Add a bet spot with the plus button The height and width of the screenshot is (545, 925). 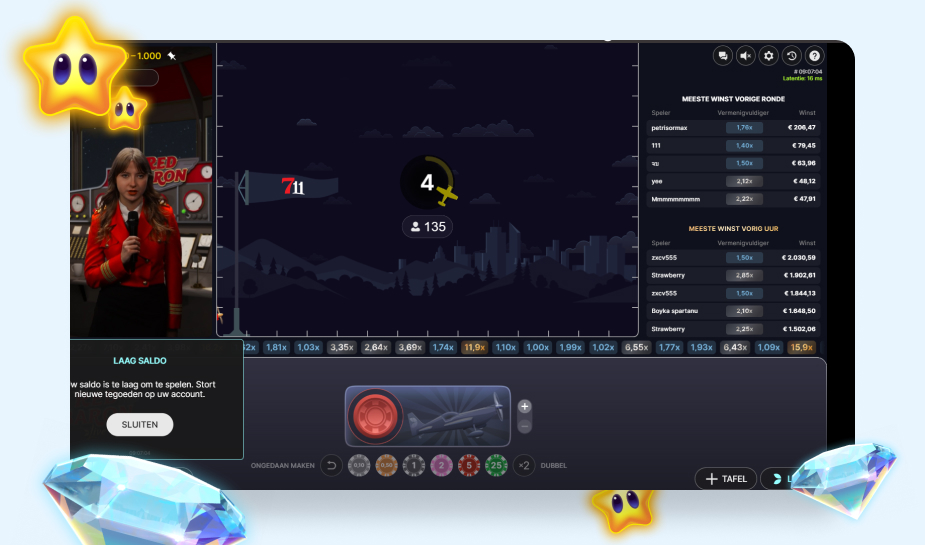[524, 406]
